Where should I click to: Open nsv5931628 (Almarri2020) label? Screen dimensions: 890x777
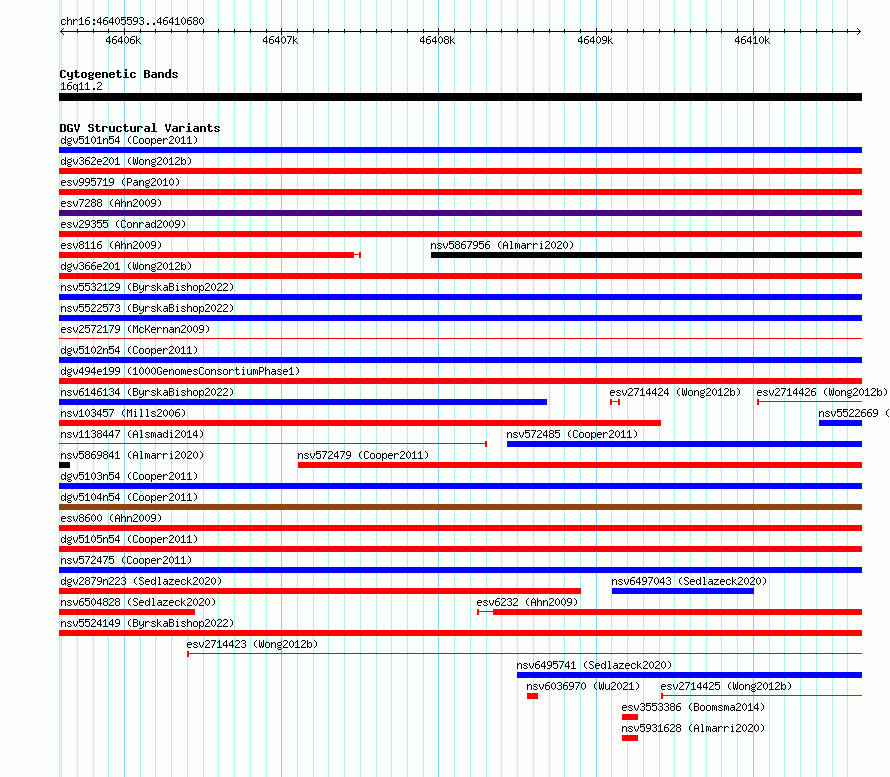pyautogui.click(x=693, y=728)
